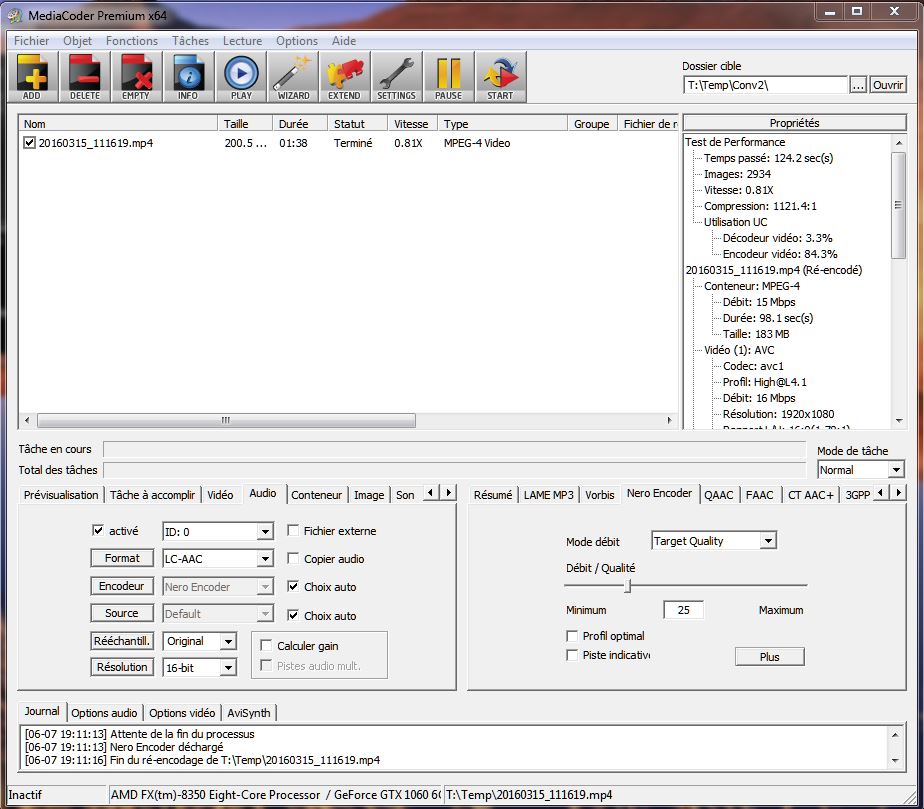Click the '...' browse folder button
This screenshot has width=924, height=809.
tap(858, 85)
